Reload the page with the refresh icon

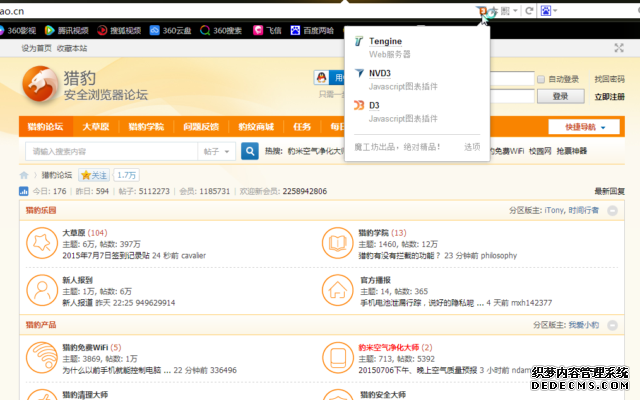(x=529, y=11)
